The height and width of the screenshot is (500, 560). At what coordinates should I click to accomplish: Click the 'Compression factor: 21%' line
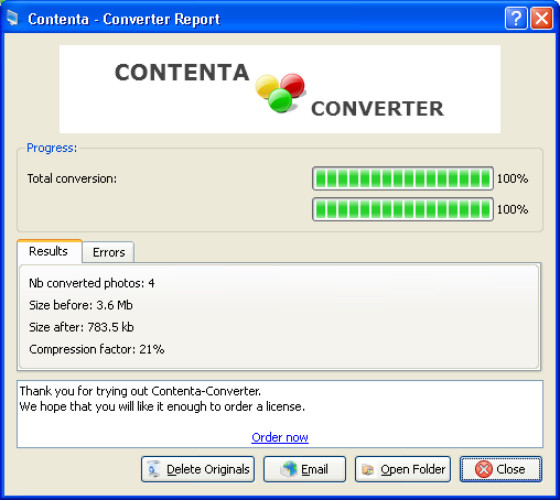coord(97,349)
